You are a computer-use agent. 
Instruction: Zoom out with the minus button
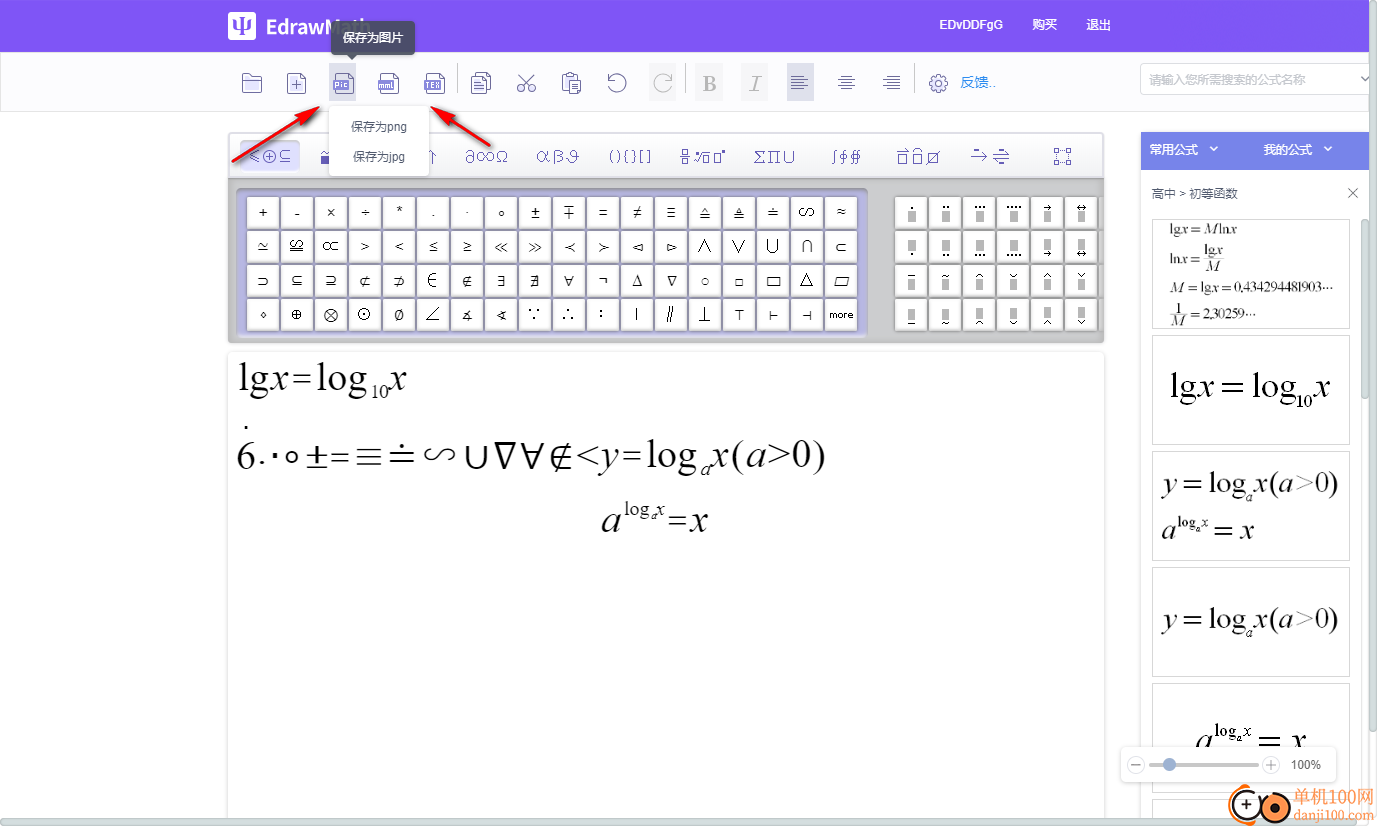(x=1136, y=765)
